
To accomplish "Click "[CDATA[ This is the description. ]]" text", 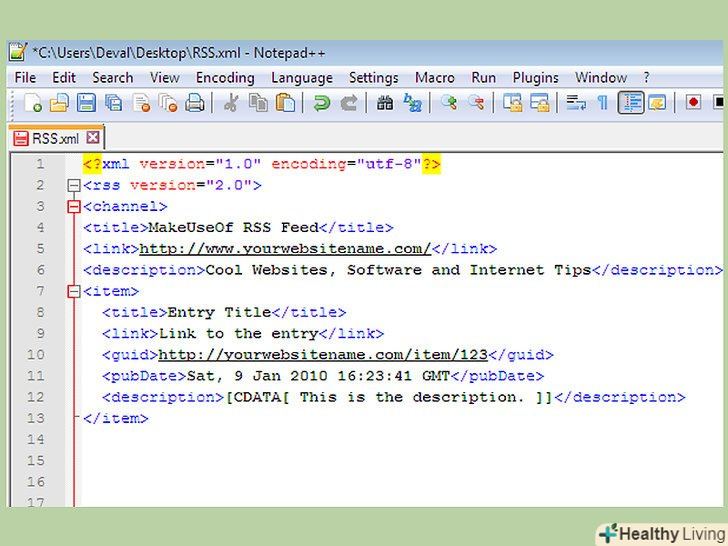I will coord(389,397).
